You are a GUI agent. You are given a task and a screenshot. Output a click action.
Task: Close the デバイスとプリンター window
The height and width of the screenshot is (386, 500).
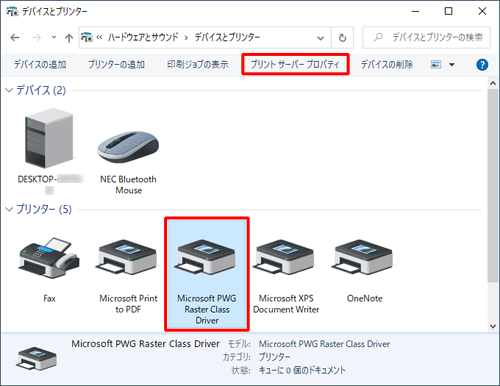[482, 11]
